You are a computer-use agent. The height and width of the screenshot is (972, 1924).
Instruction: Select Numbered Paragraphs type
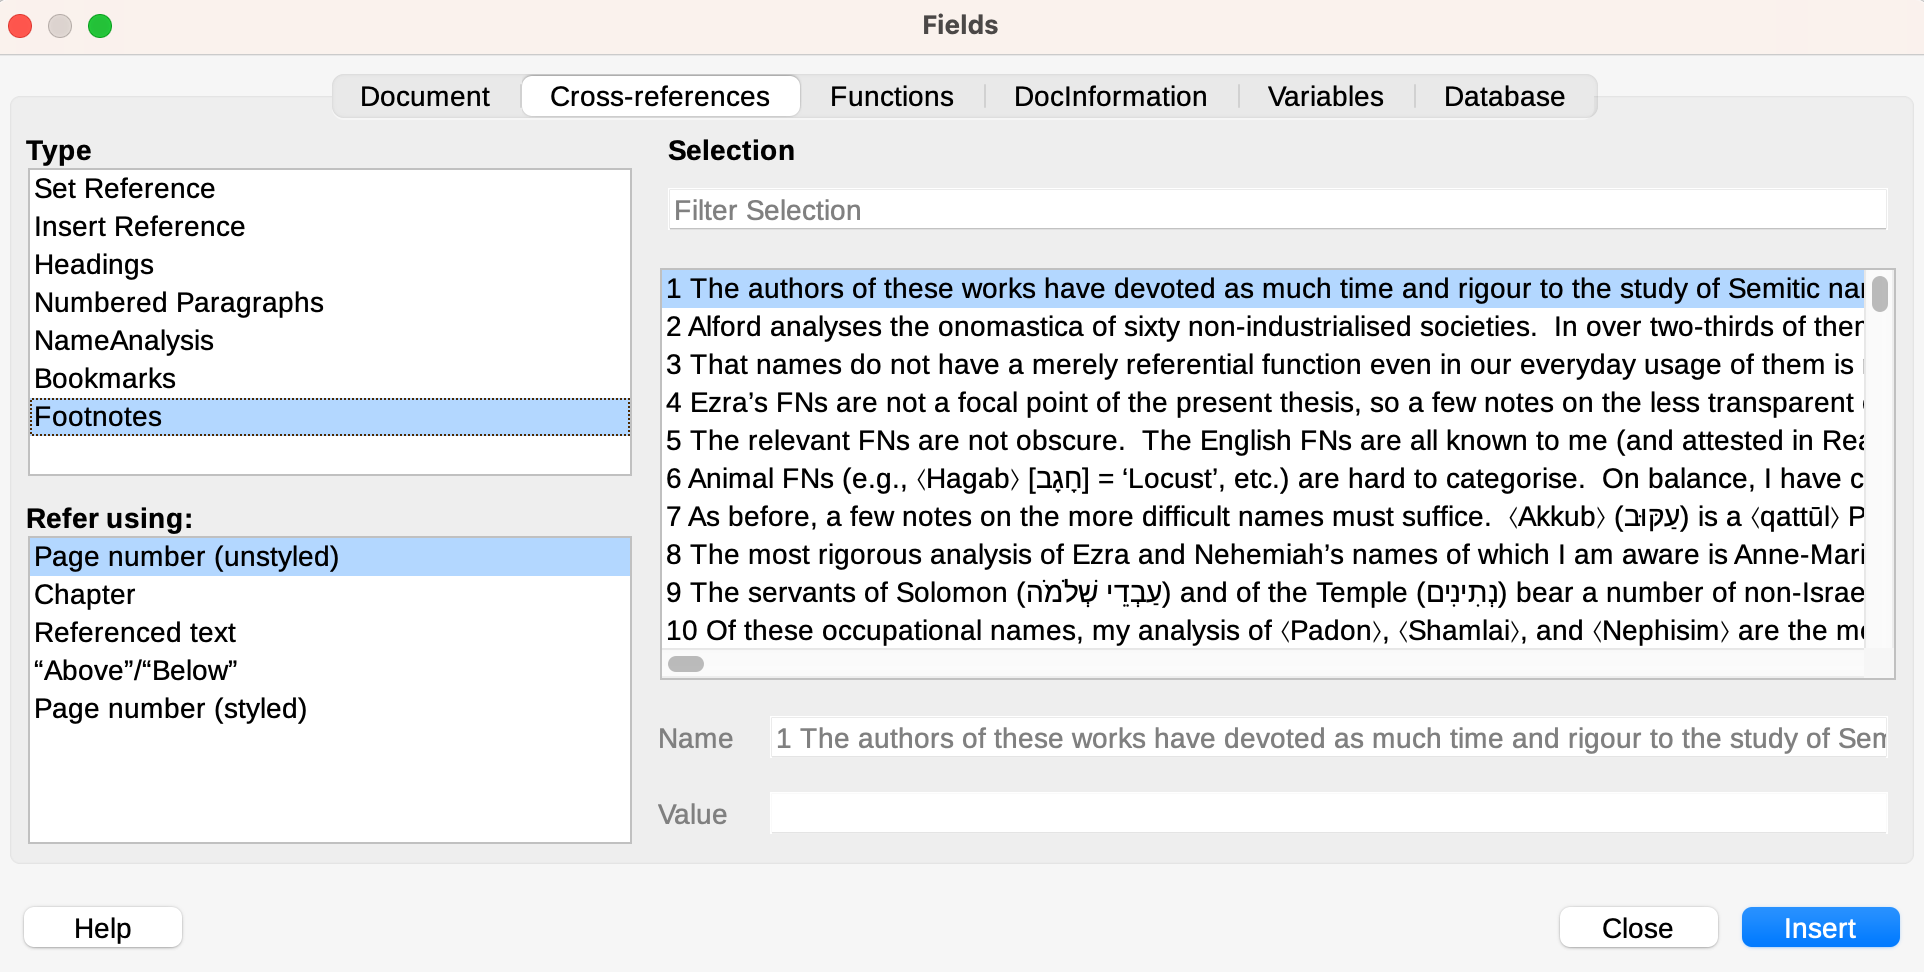pyautogui.click(x=179, y=302)
